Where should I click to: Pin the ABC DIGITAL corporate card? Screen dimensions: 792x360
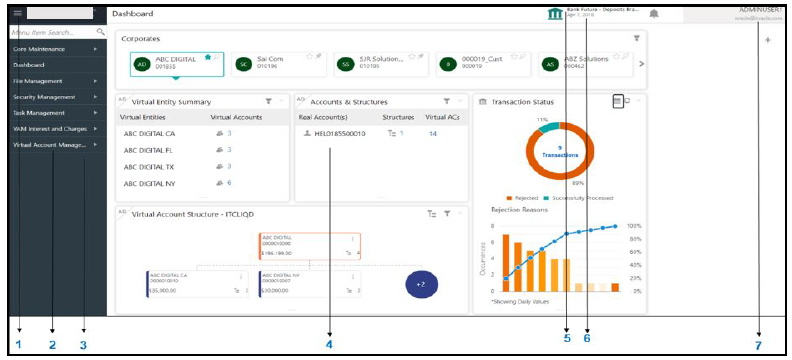(216, 57)
